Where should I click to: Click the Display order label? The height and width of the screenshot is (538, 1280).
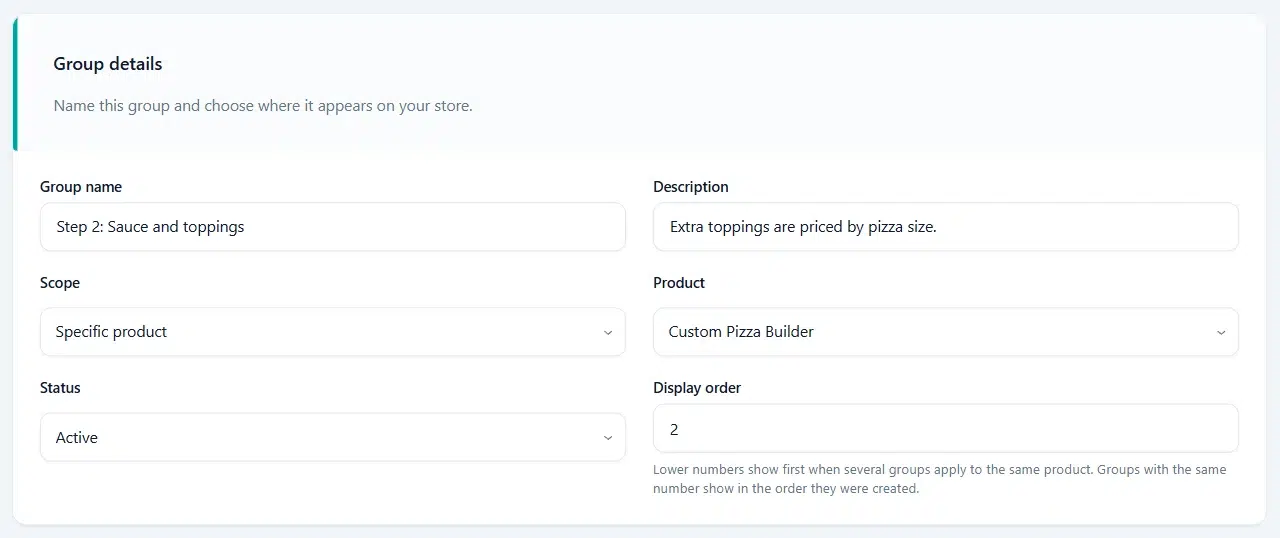click(697, 388)
